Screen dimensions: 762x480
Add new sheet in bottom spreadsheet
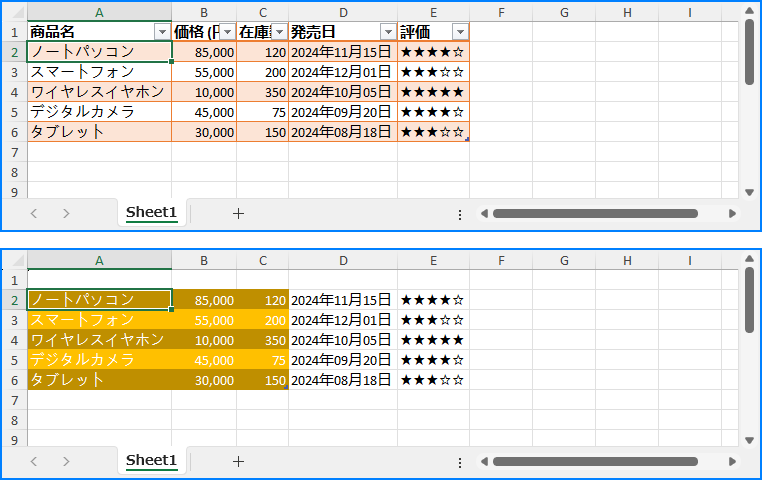(238, 461)
